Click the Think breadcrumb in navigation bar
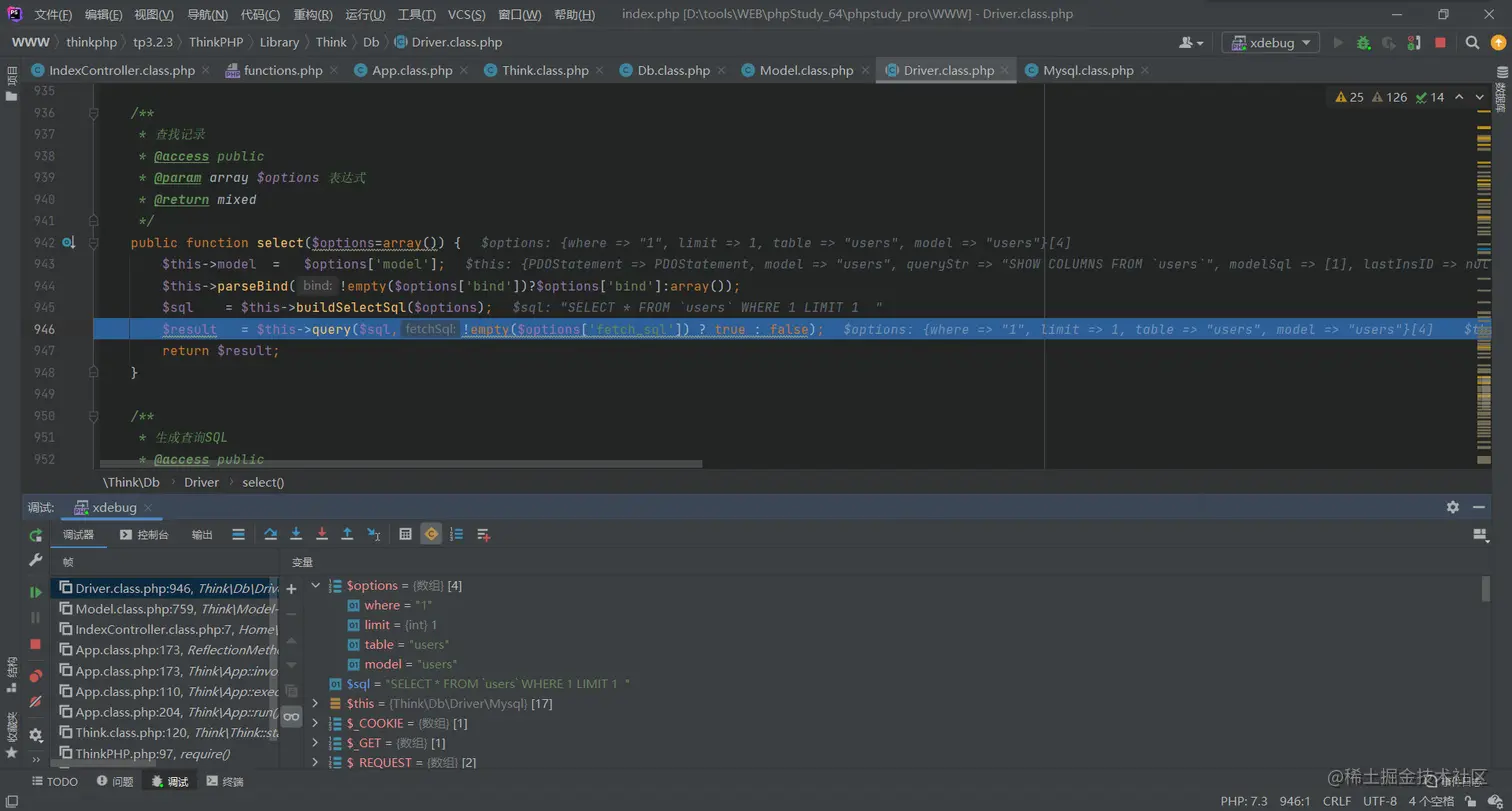Screen dimensions: 1512x811 pos(331,42)
